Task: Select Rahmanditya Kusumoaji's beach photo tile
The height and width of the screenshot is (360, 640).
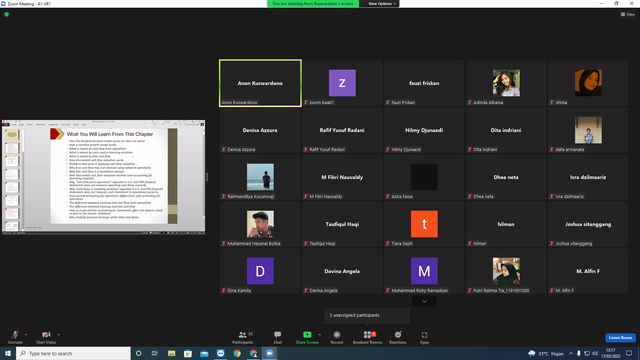Action: click(x=260, y=177)
